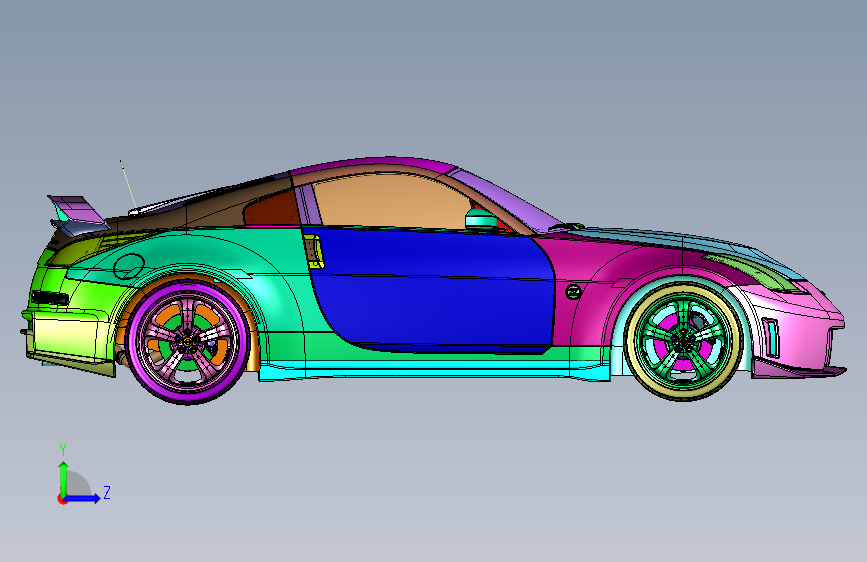Screen dimensions: 867x562
Task: Select the circular fuel filler cap
Action: (129, 267)
